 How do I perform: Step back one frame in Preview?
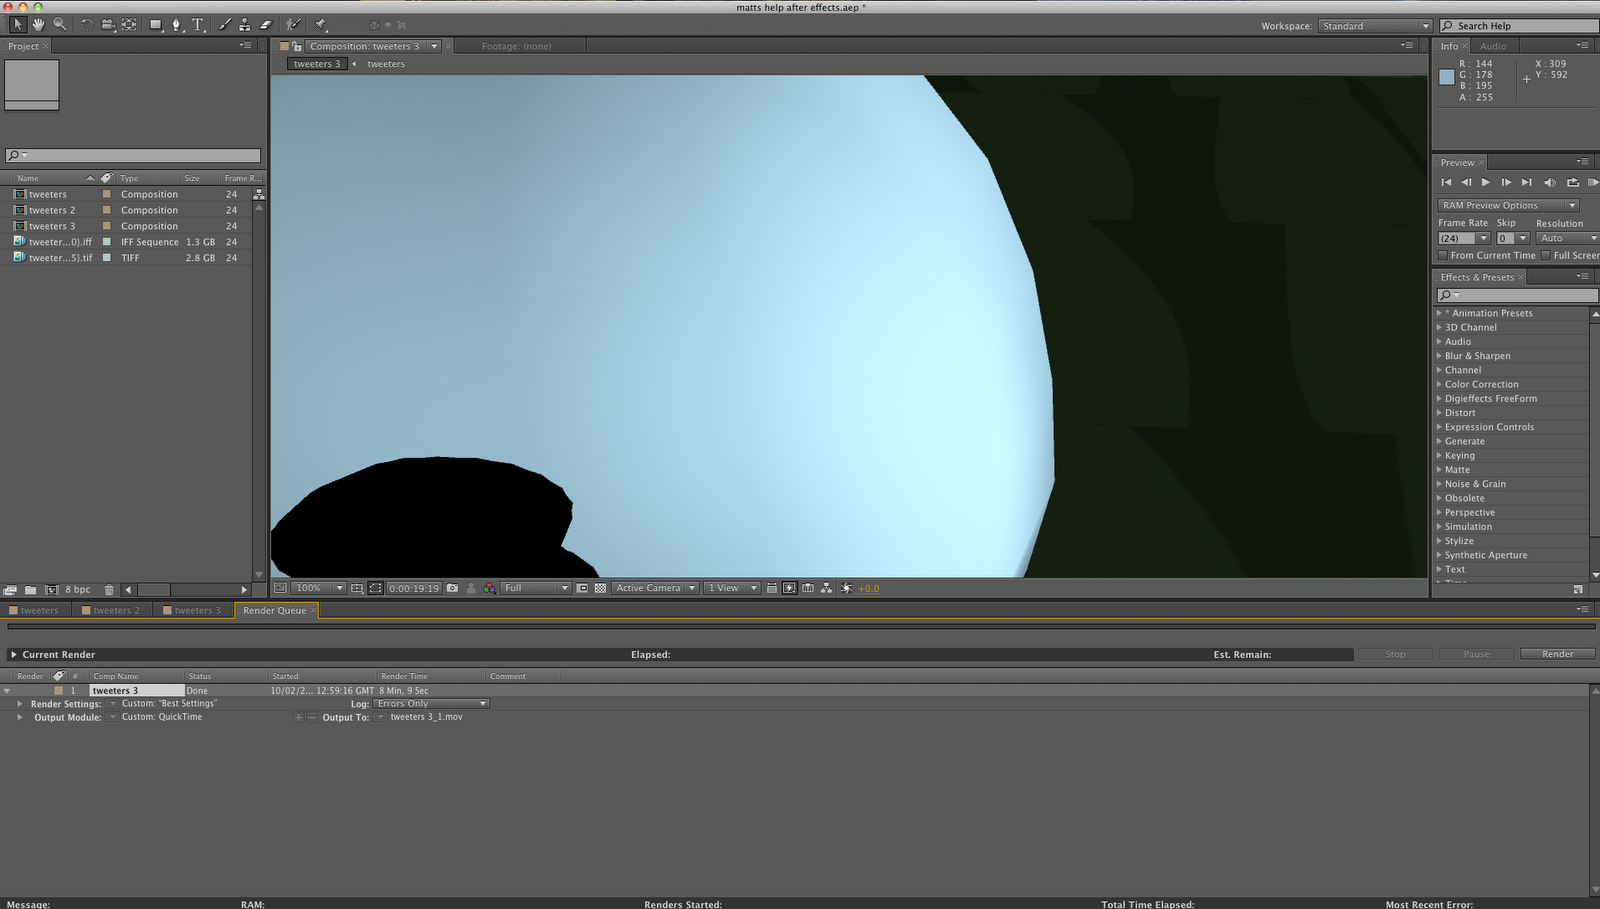tap(1466, 182)
